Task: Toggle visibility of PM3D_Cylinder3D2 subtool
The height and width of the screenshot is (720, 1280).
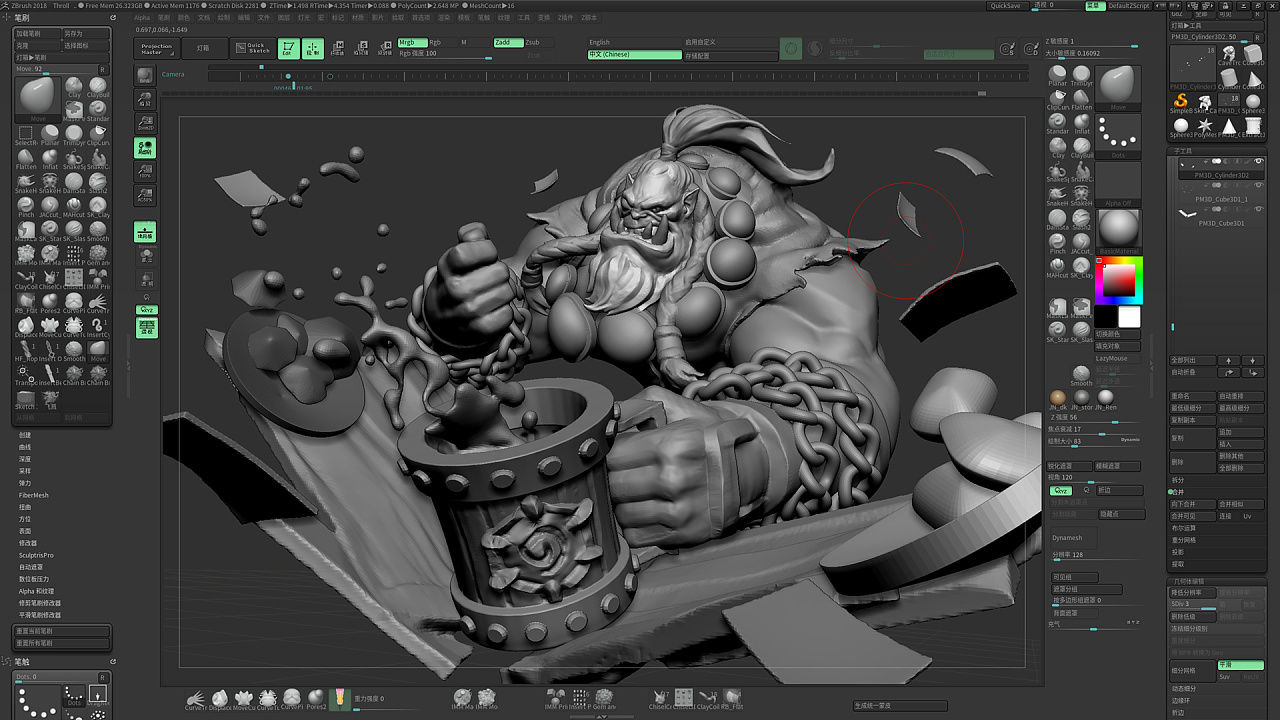Action: click(1259, 161)
